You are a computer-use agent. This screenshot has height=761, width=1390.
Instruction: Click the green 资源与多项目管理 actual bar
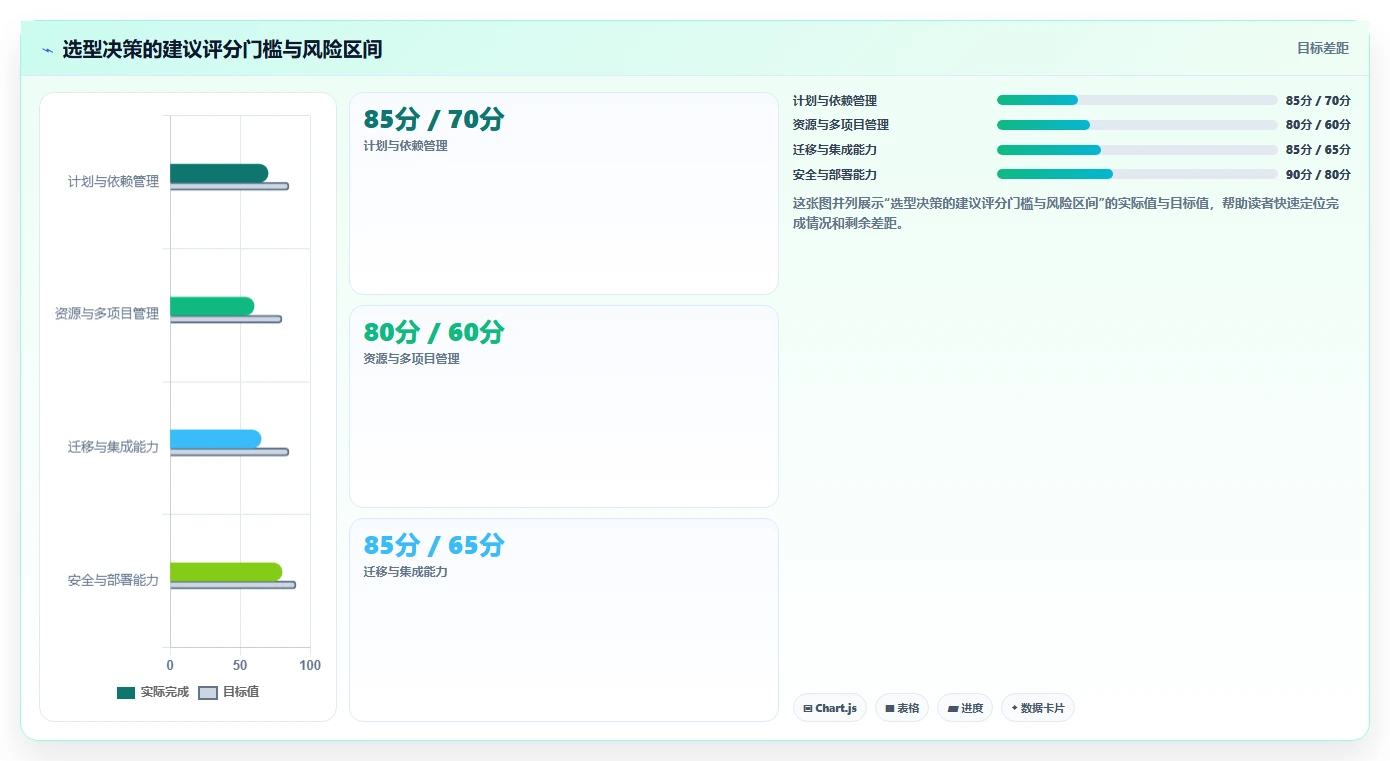point(212,306)
